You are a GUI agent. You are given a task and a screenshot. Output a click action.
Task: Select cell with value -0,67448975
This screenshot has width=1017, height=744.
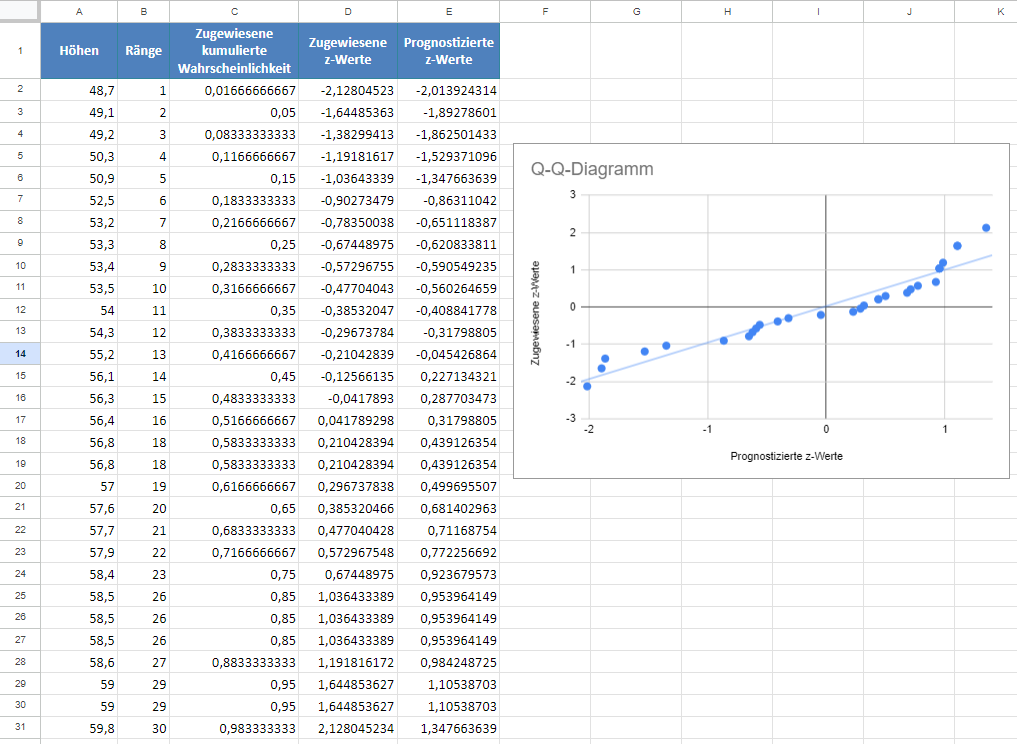[x=348, y=245]
